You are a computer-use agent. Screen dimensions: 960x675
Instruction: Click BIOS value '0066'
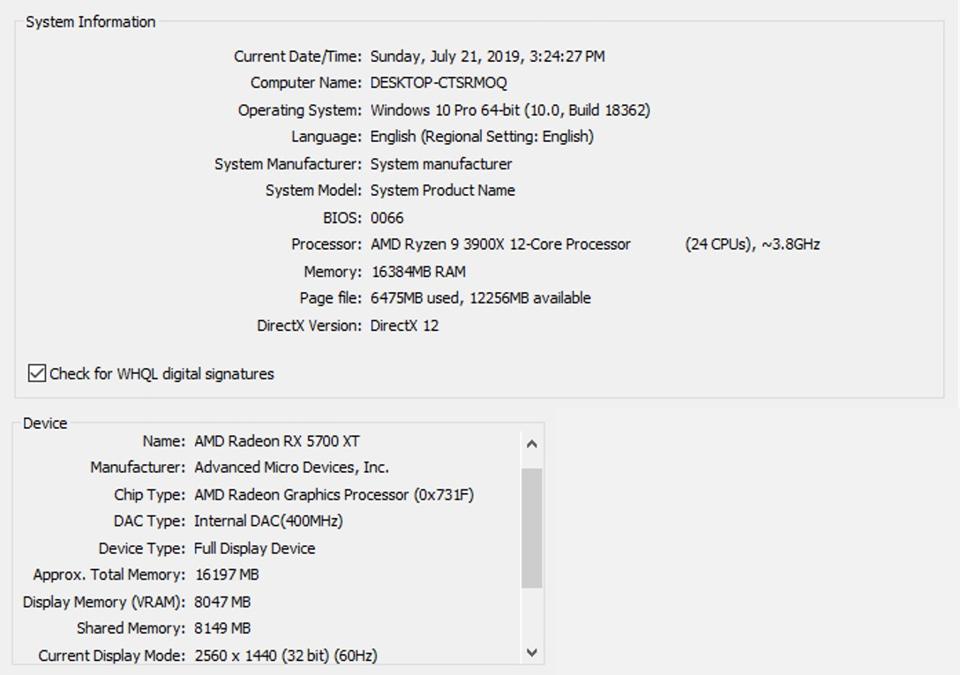(387, 218)
